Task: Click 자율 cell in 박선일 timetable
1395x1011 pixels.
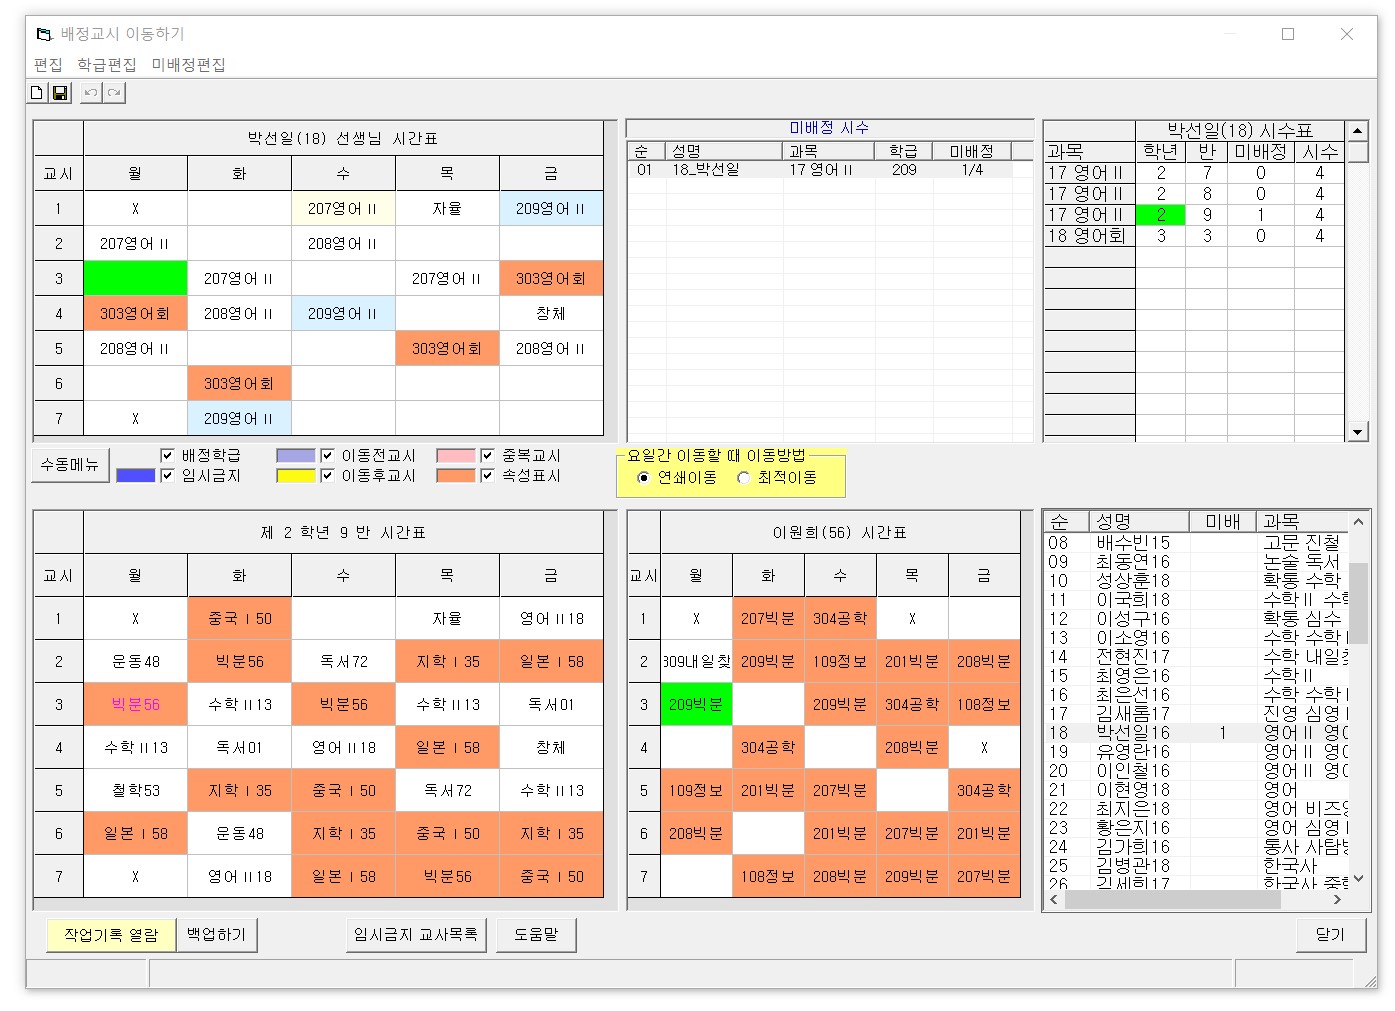Action: pyautogui.click(x=447, y=208)
